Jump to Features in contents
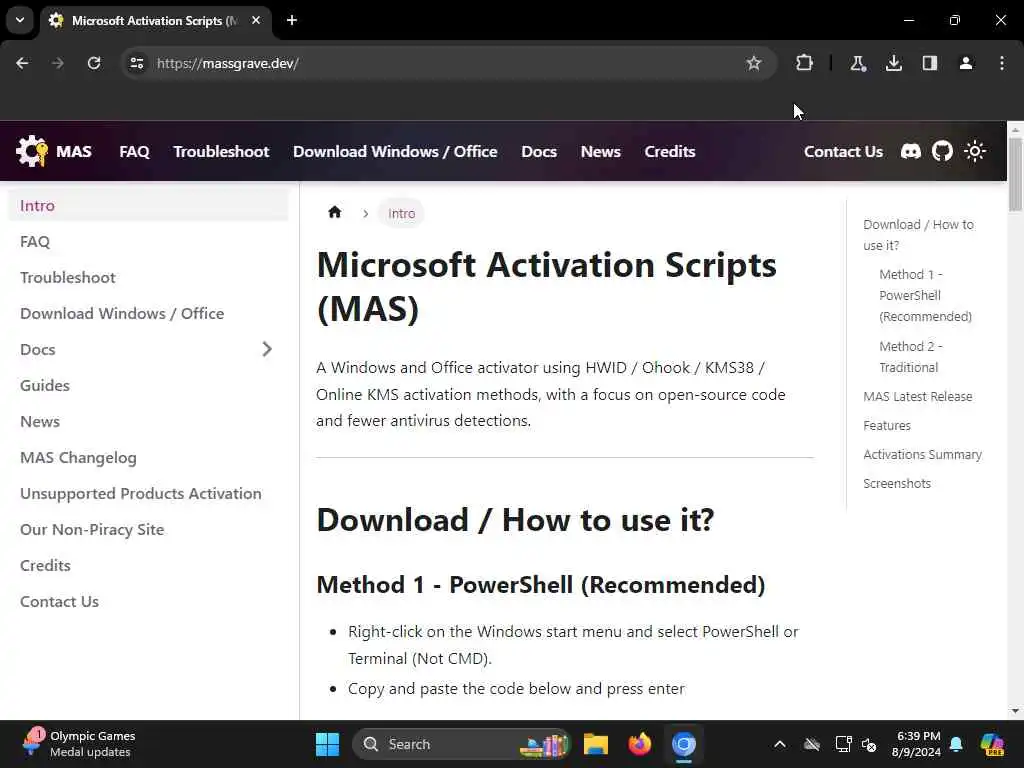 887,425
